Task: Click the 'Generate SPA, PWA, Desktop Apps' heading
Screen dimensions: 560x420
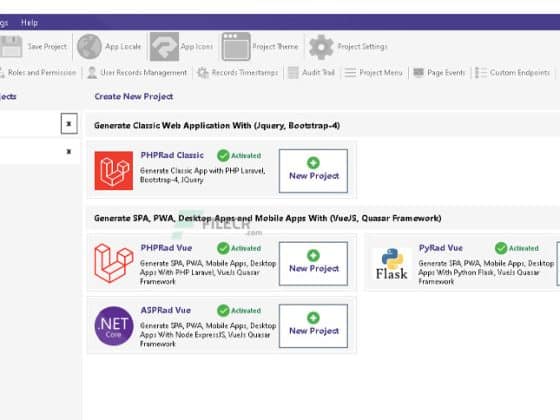Action: pyautogui.click(x=268, y=218)
